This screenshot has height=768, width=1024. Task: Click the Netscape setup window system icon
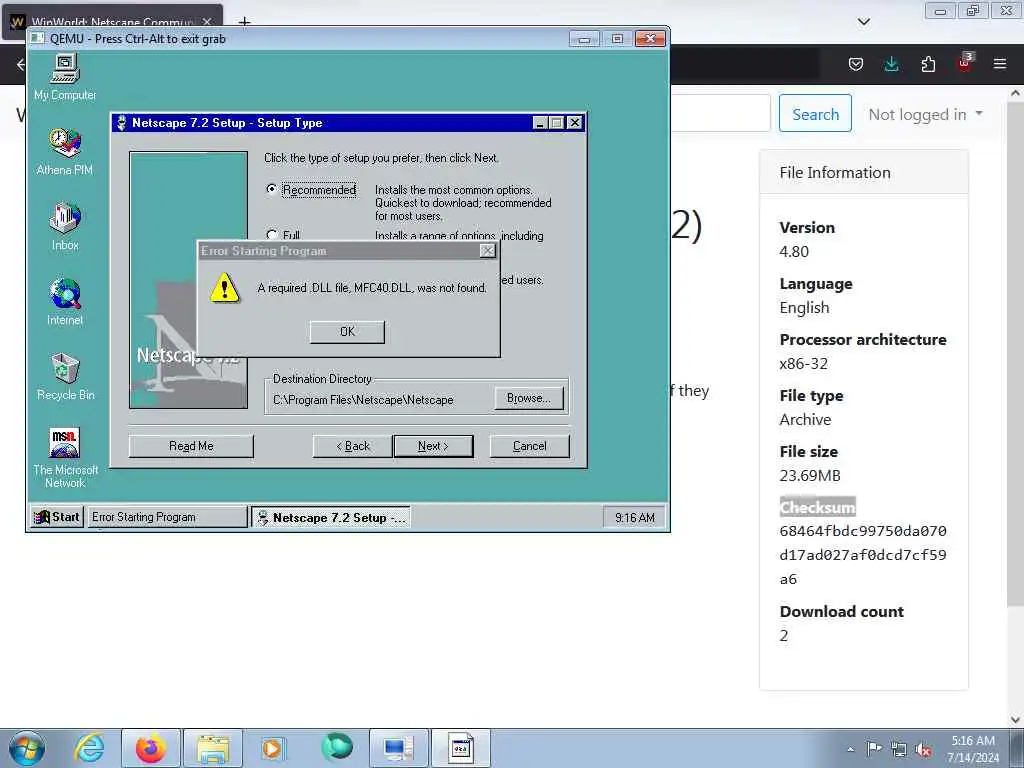121,123
